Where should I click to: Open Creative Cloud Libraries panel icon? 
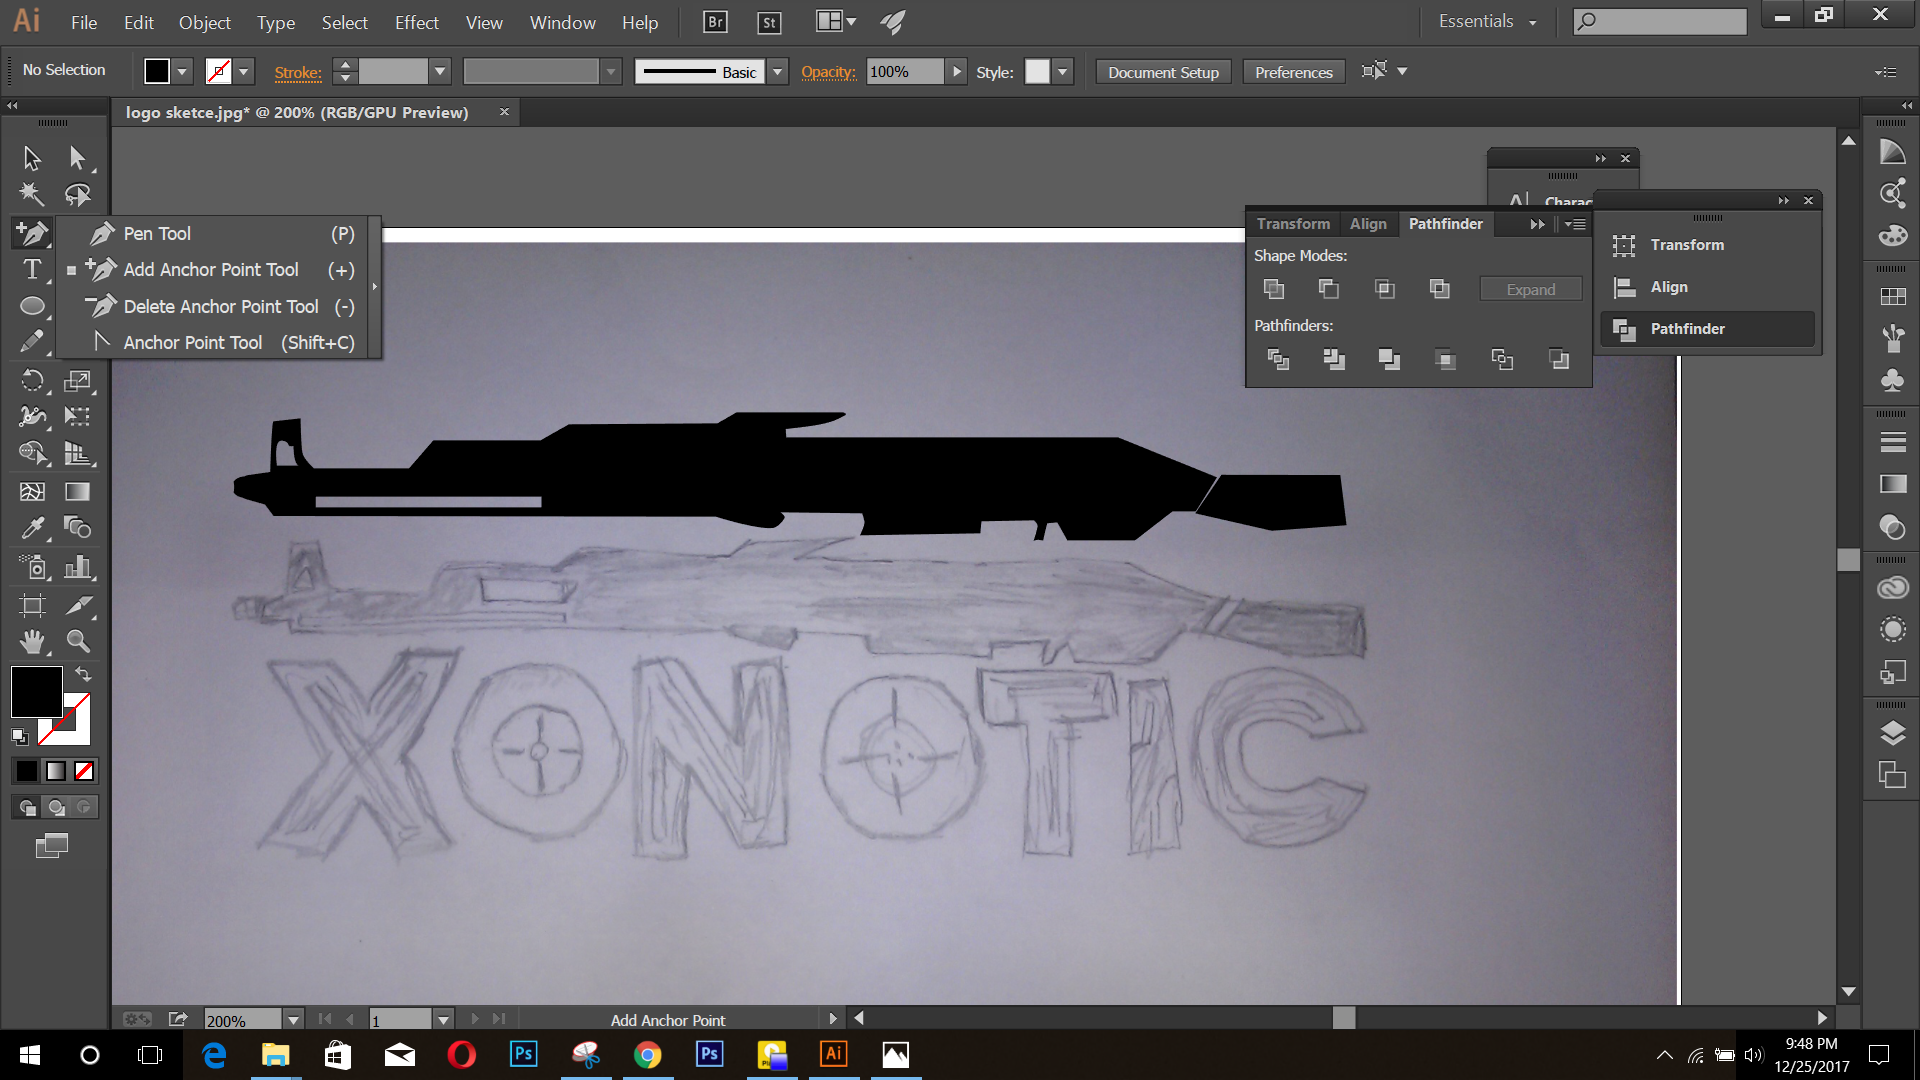click(1892, 587)
